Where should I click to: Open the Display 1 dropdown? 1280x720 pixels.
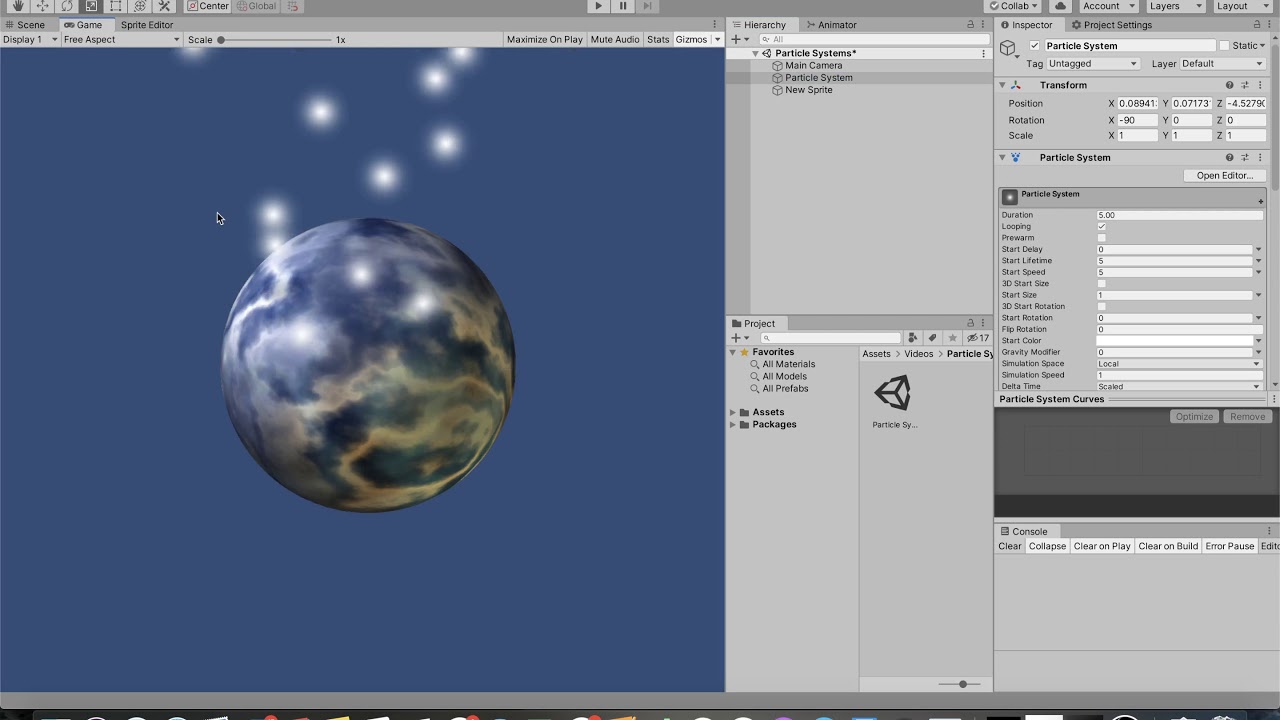tap(29, 39)
